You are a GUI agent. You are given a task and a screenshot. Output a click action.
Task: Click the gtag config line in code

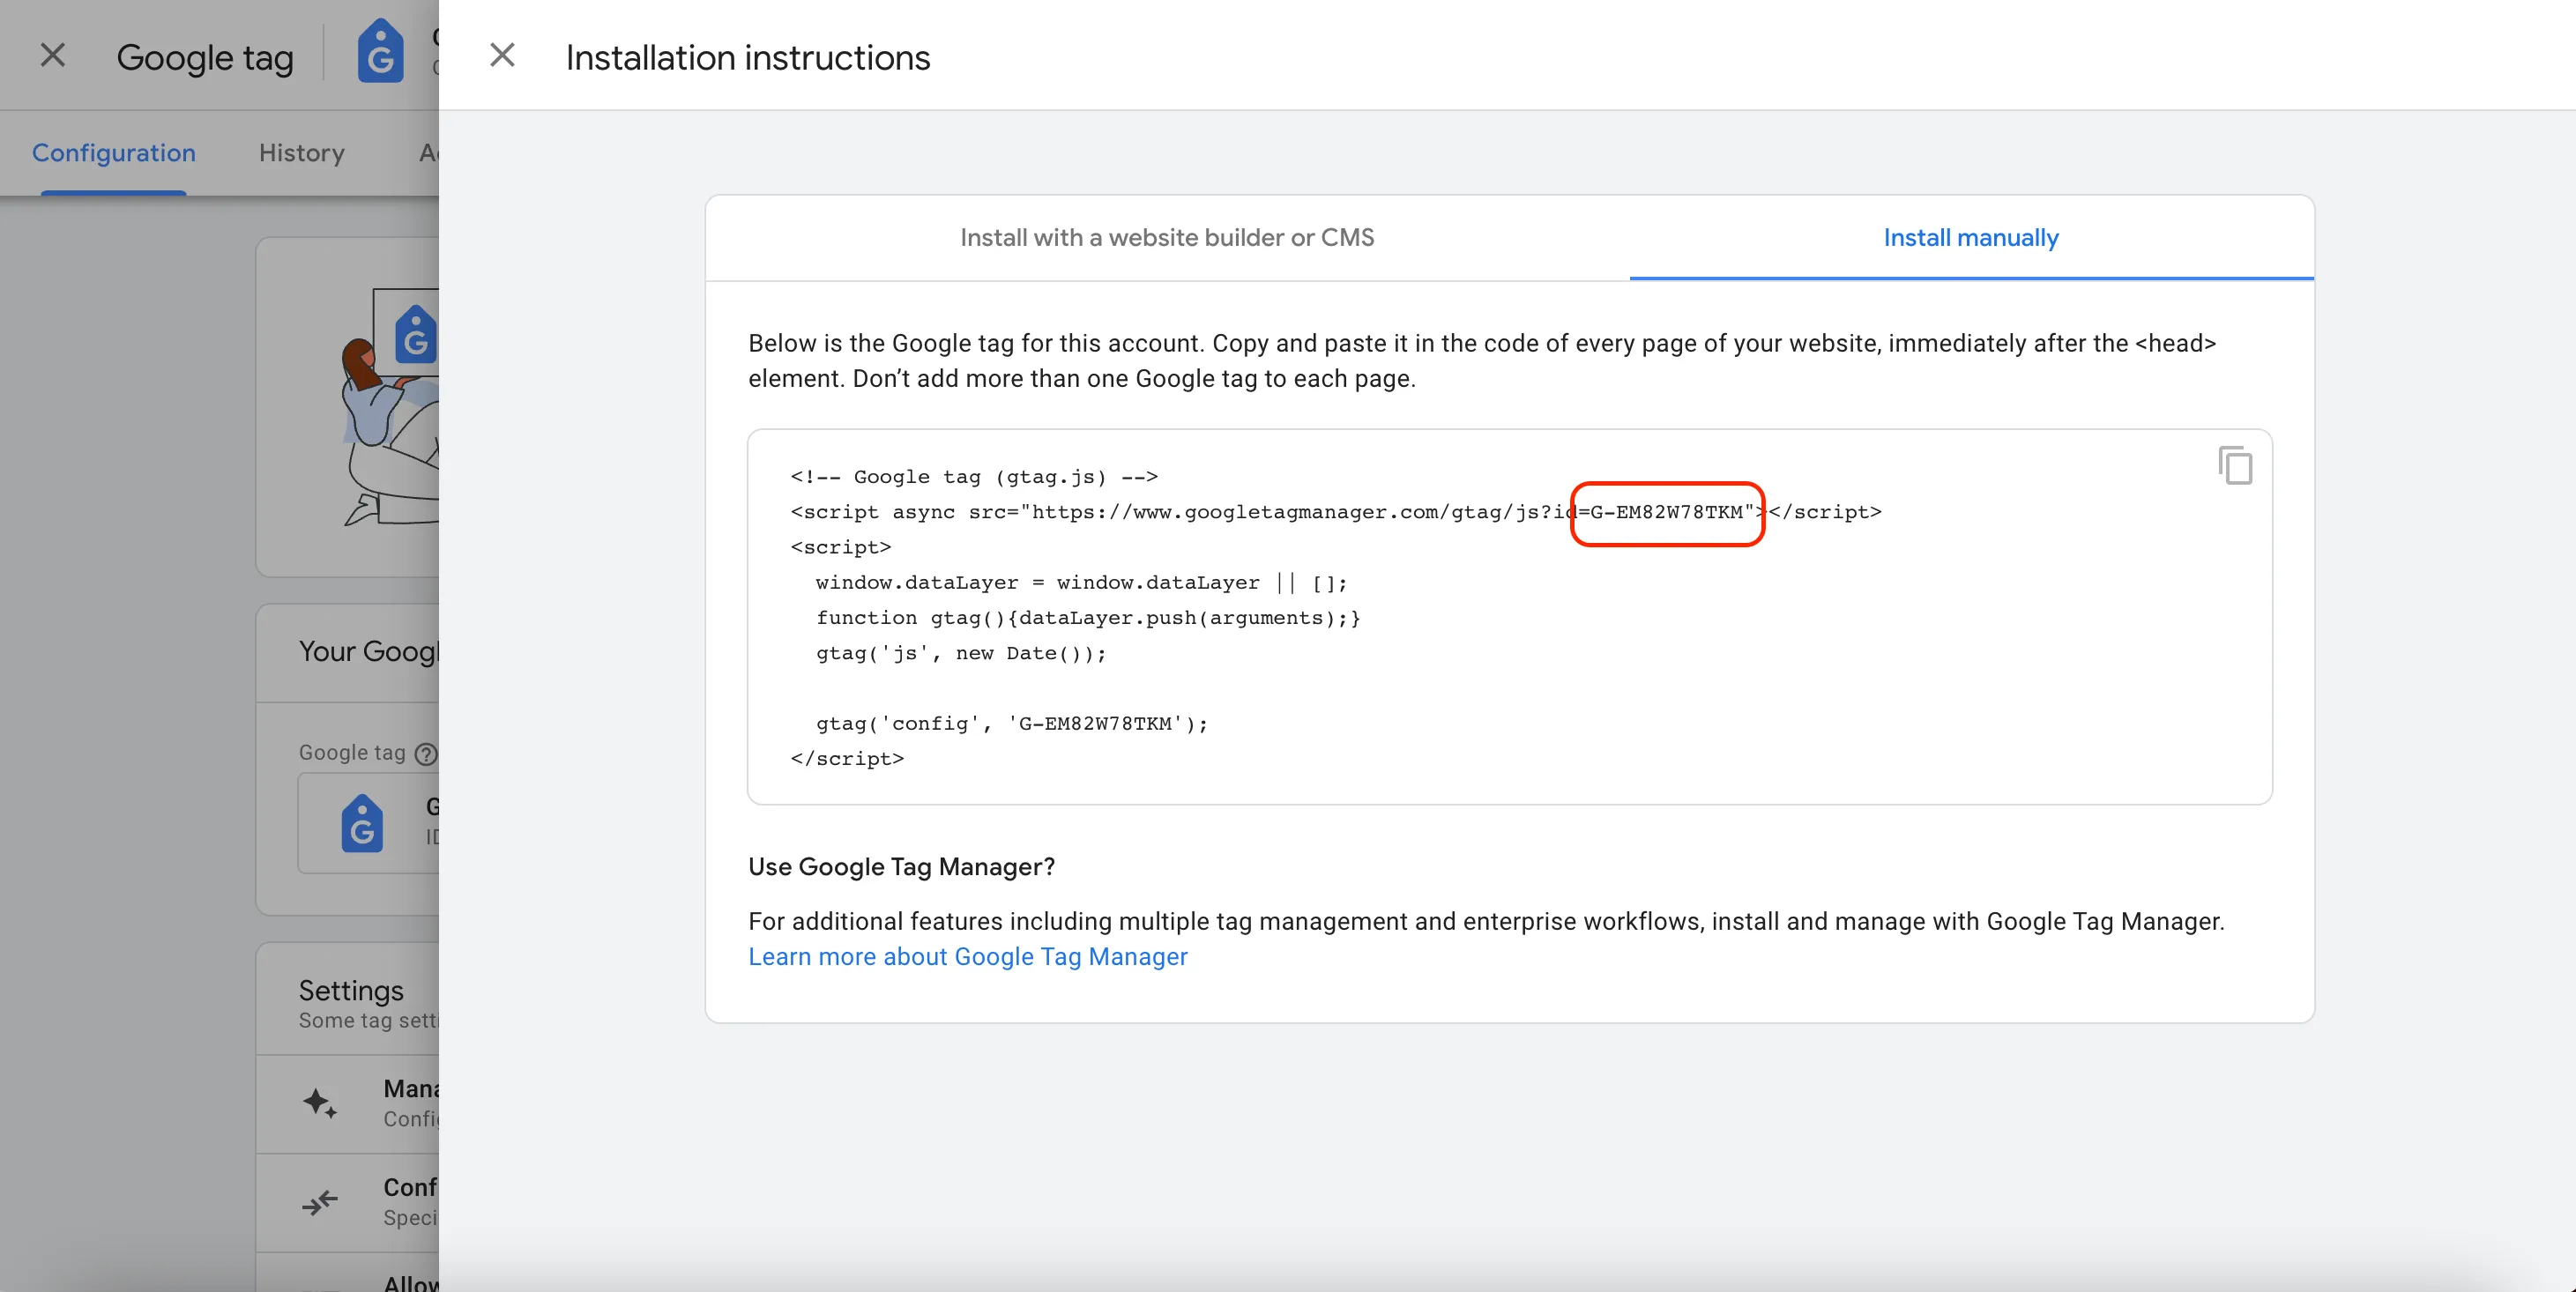(x=1011, y=724)
